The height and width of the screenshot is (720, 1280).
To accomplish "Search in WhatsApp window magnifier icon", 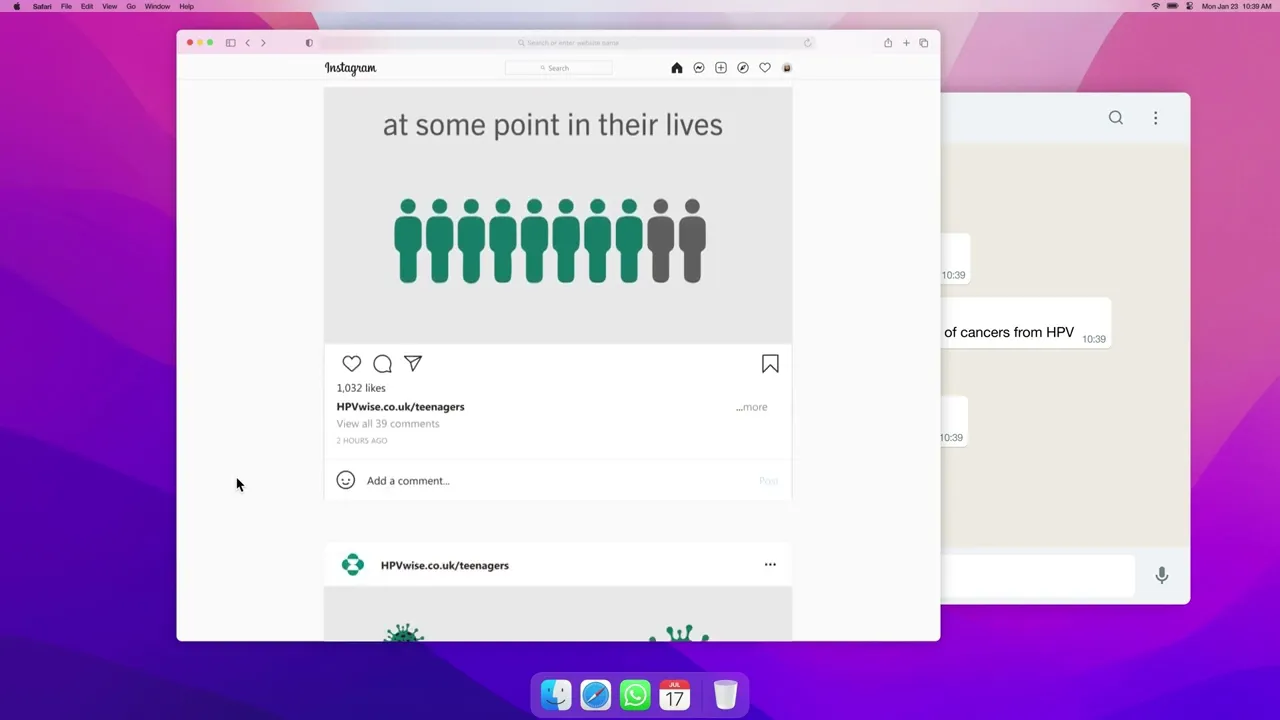I will click(x=1116, y=118).
